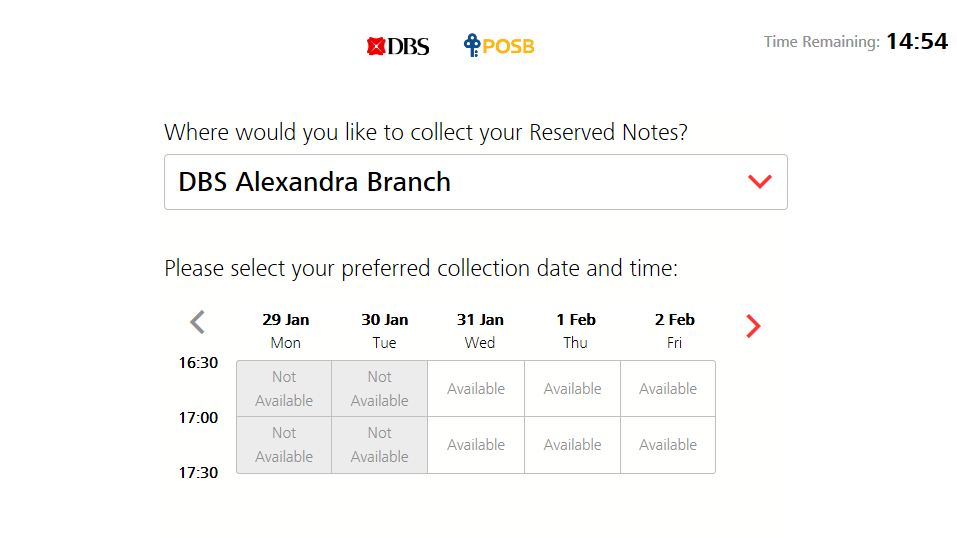Click the POSB logo
The height and width of the screenshot is (538, 957).
click(x=499, y=45)
